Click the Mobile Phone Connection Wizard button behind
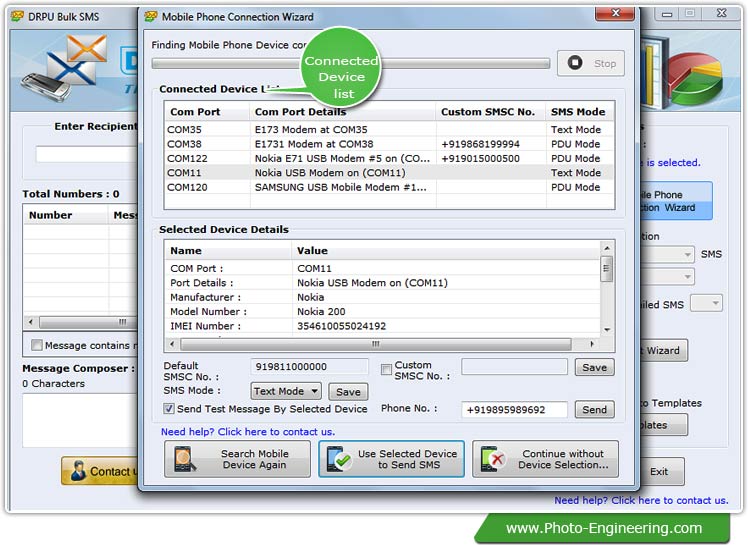Viewport: 748px width, 545px height. [675, 201]
